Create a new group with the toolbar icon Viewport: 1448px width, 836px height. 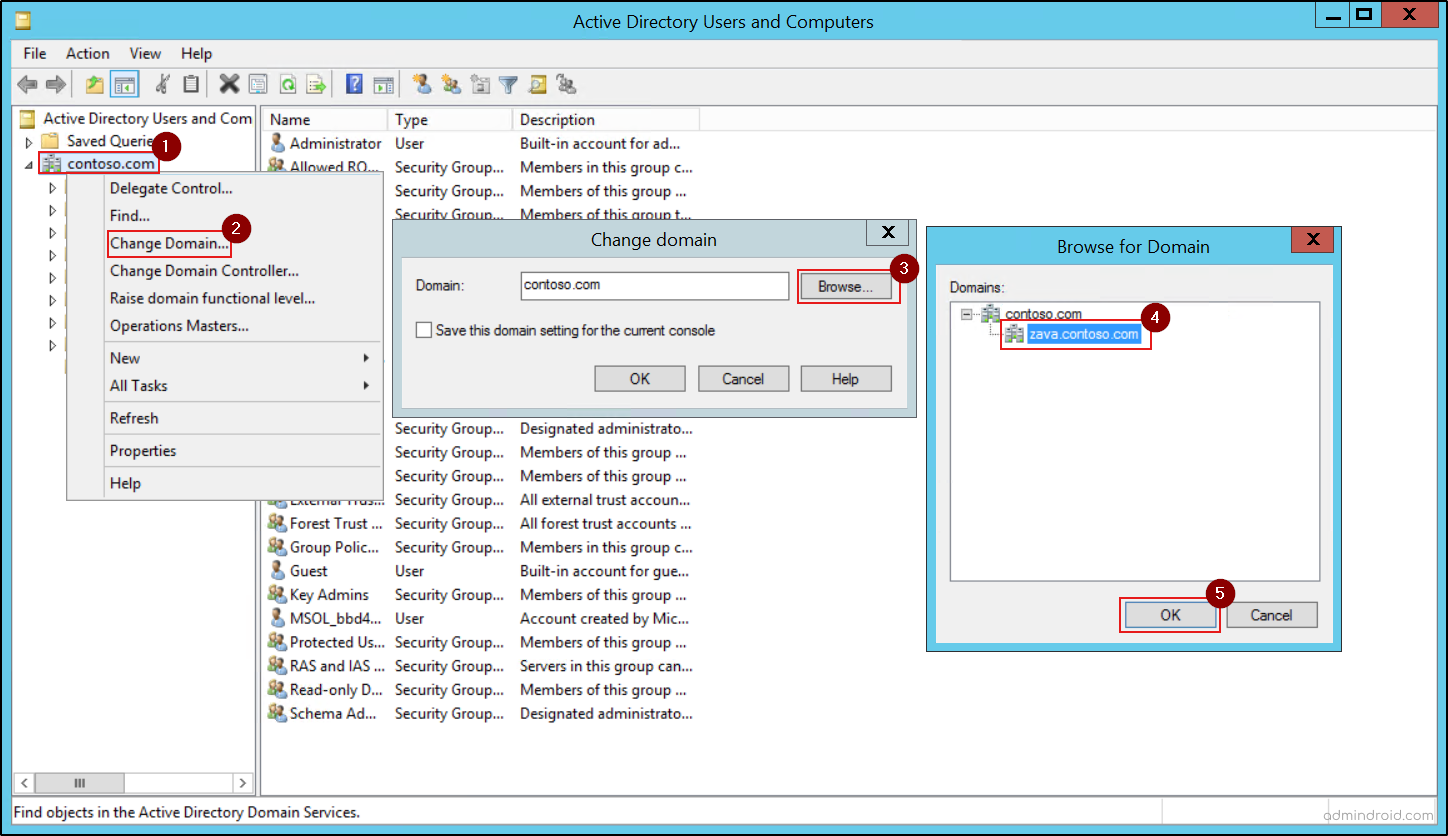click(452, 84)
